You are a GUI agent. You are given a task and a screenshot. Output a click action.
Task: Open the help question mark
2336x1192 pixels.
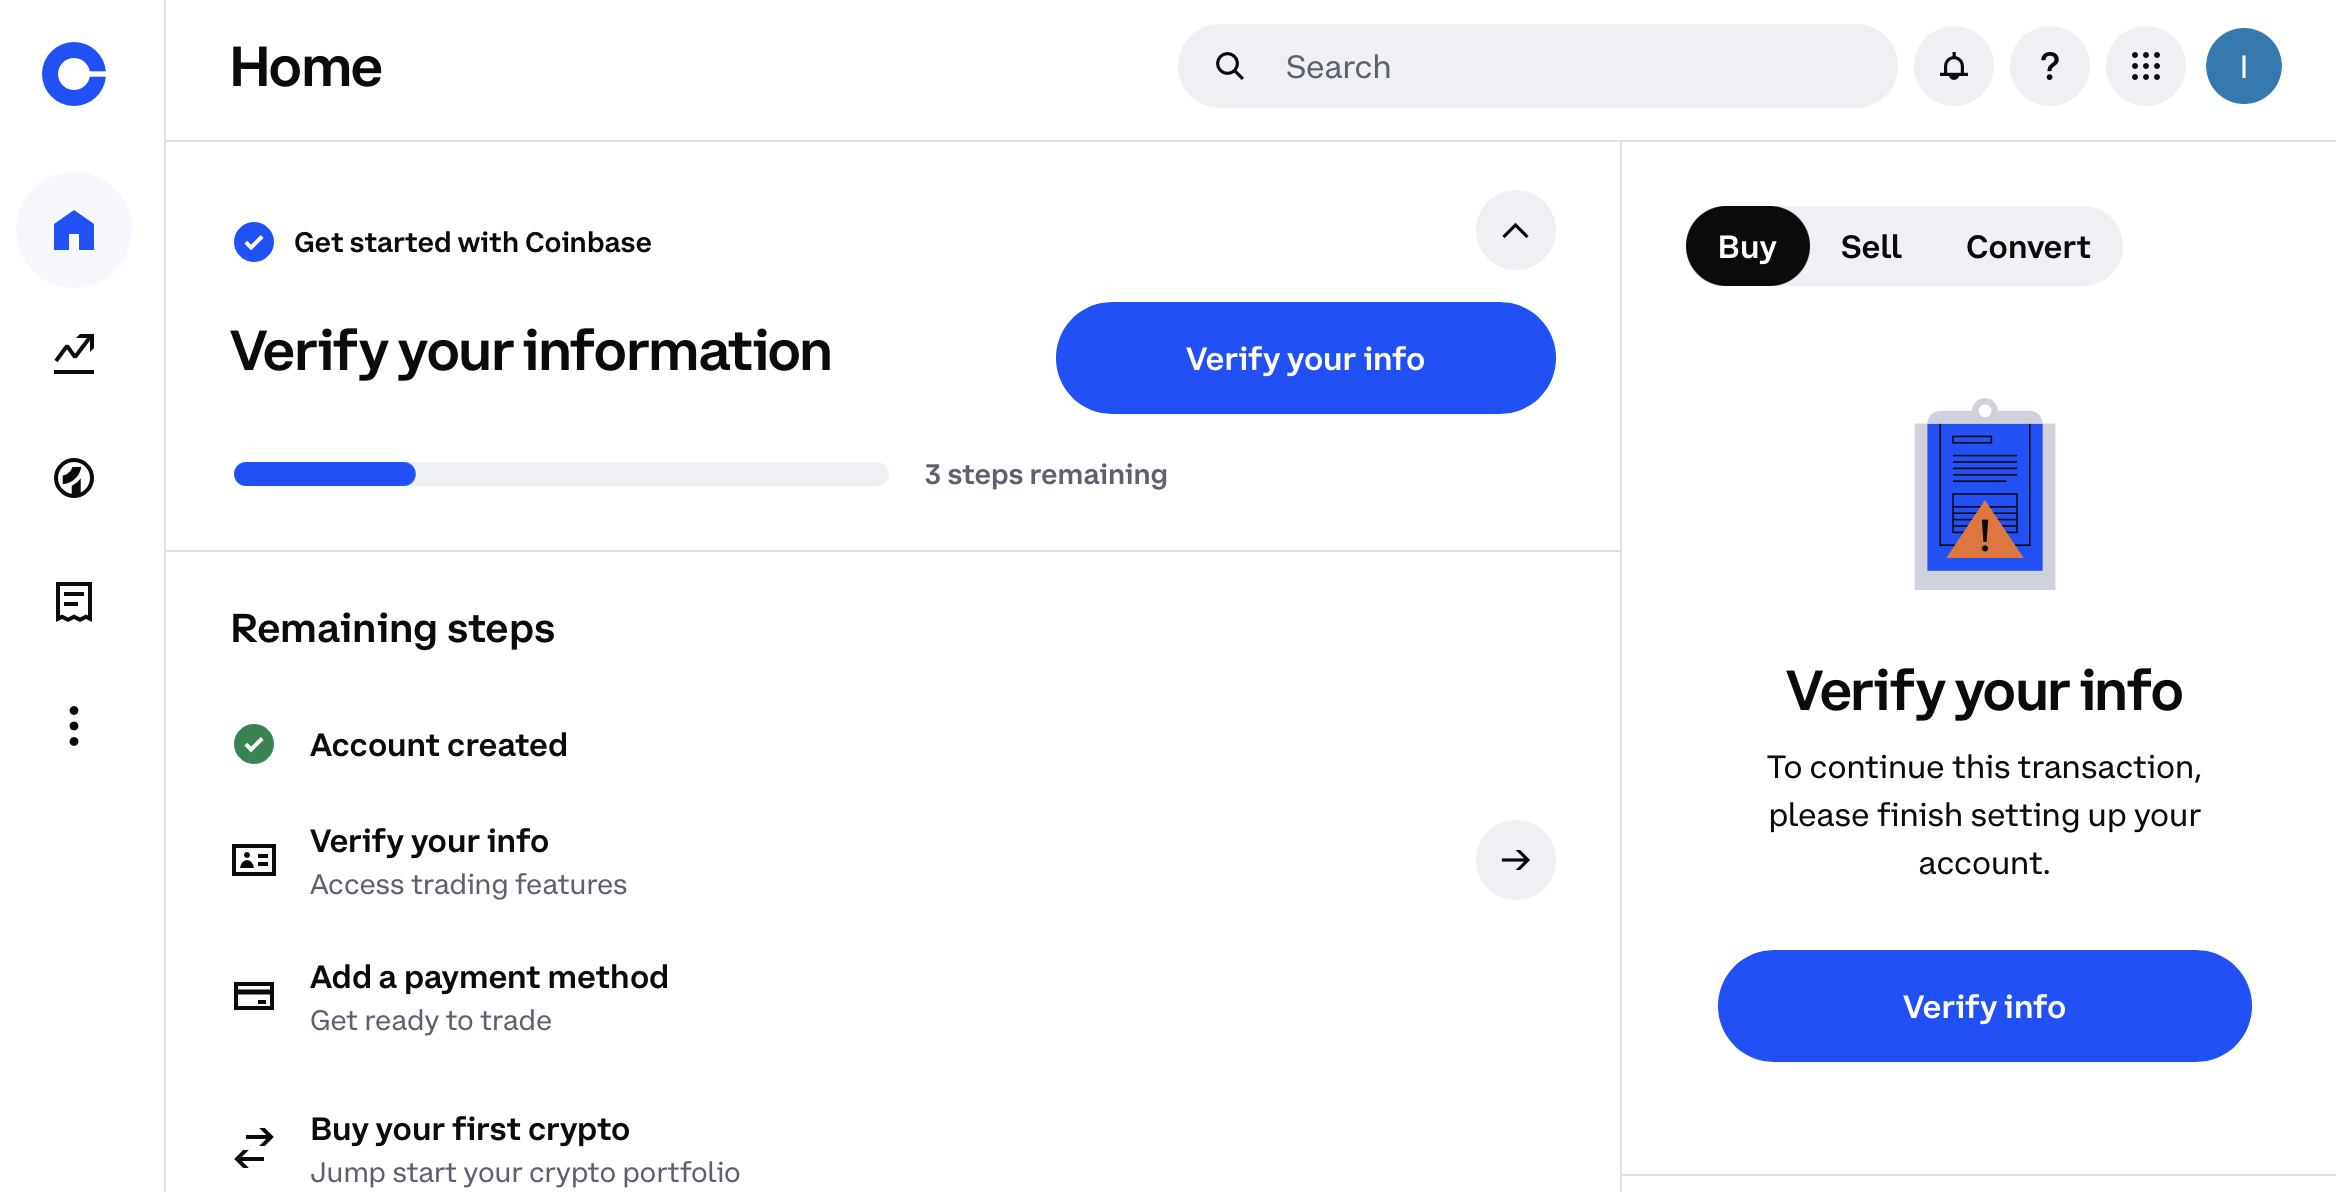click(2050, 66)
